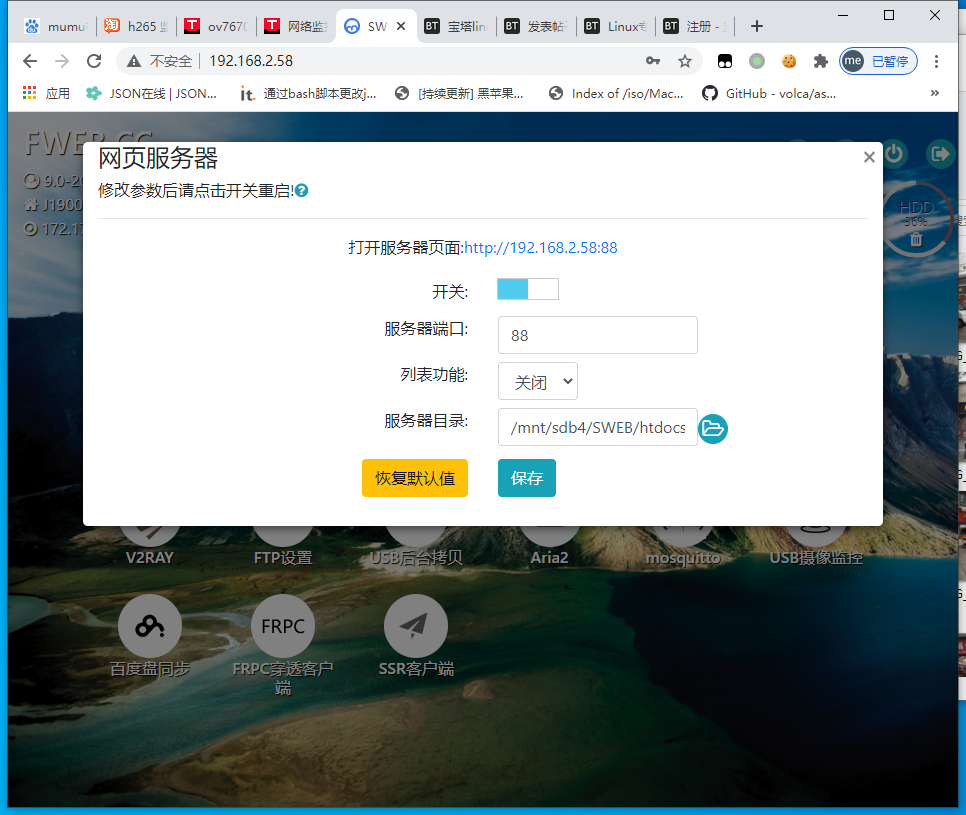Expand the bookmarks overflow chevron
The image size is (966, 815).
(x=935, y=93)
